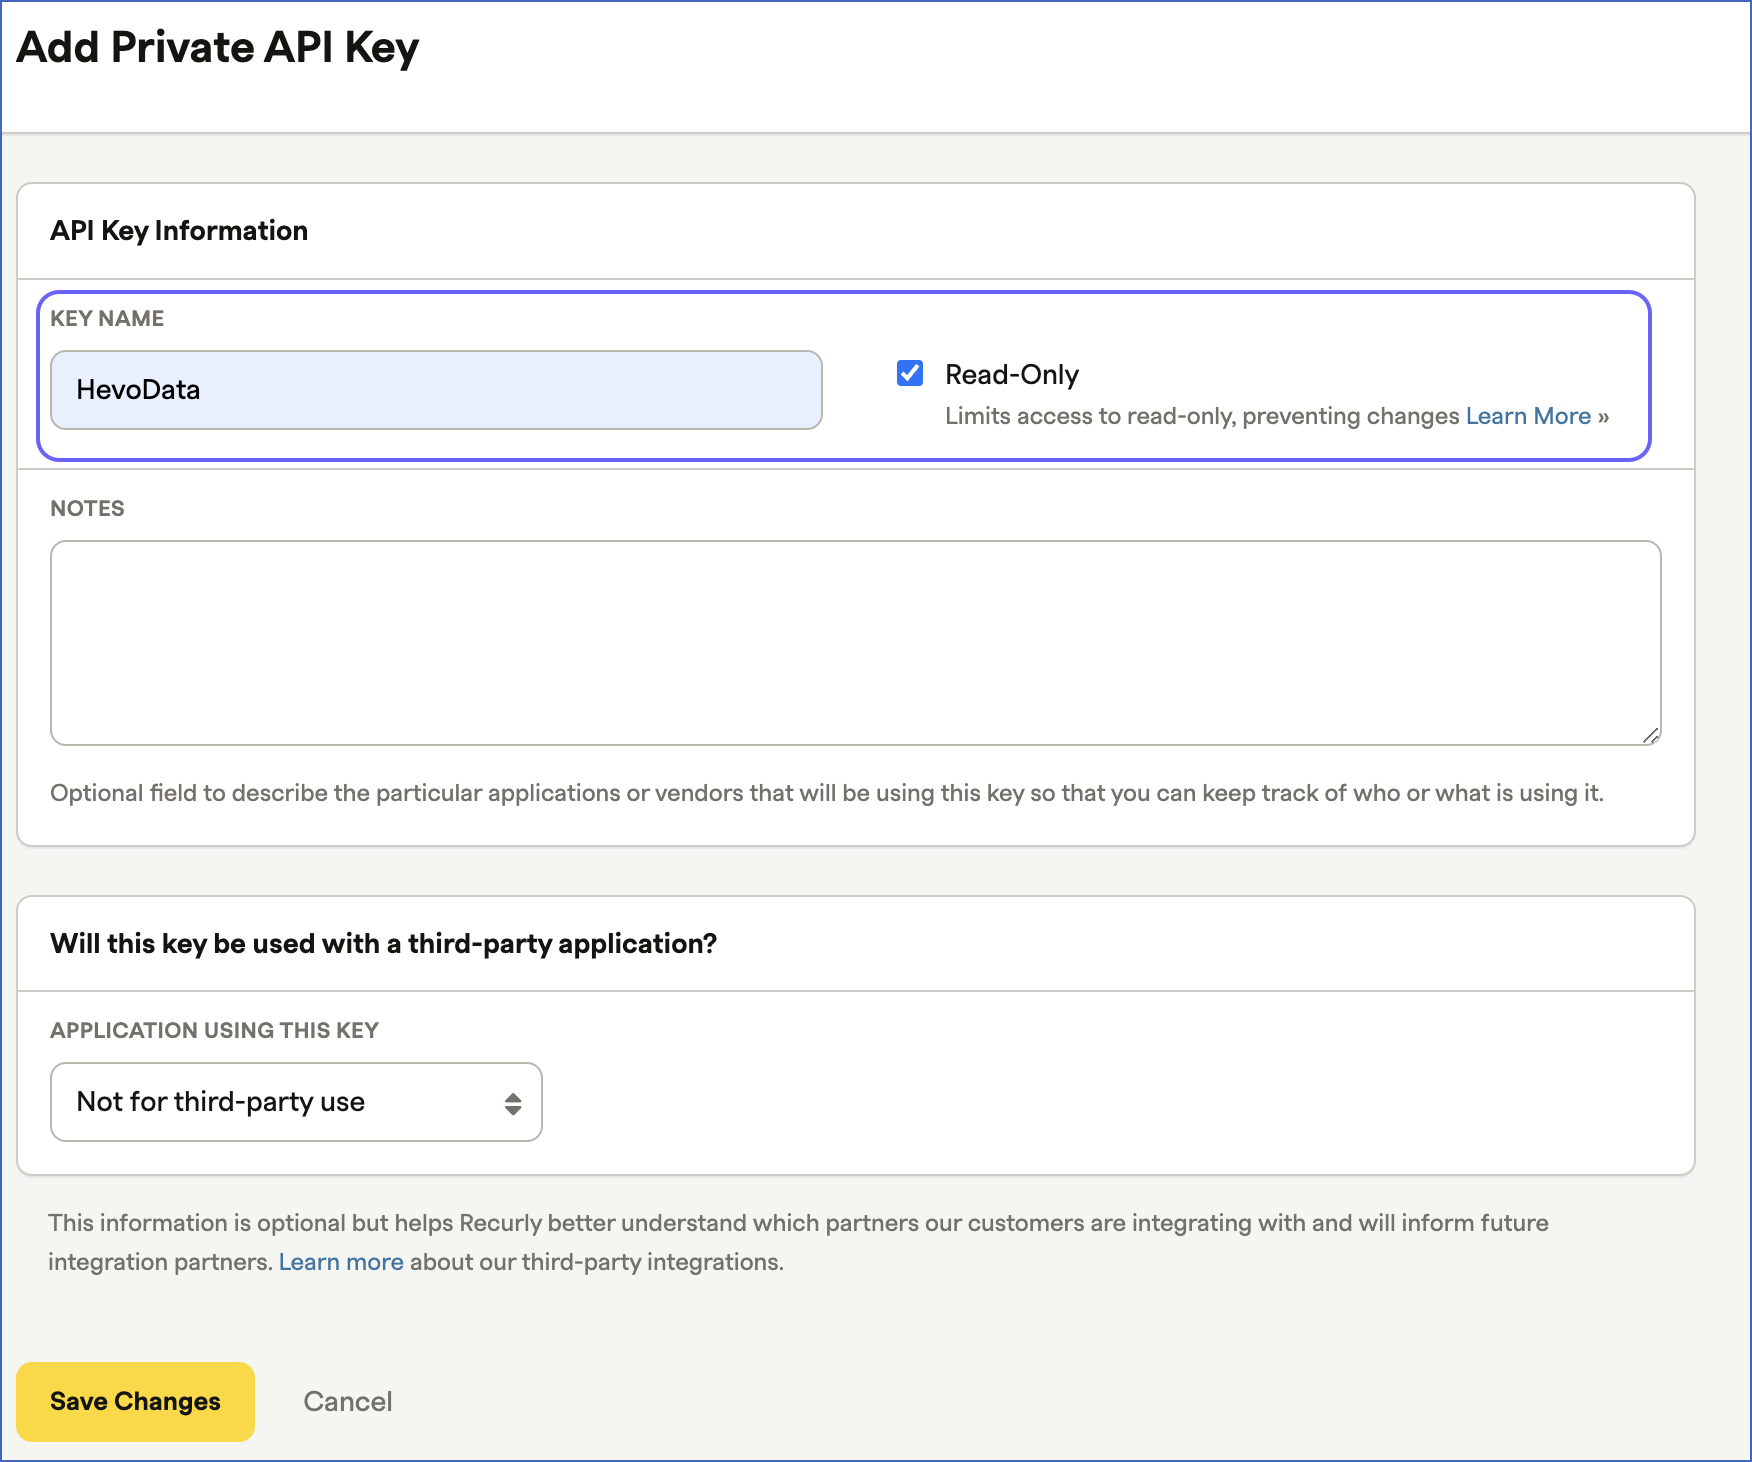This screenshot has width=1752, height=1462.
Task: Uncheck the Read-Only checkbox
Action: click(910, 373)
